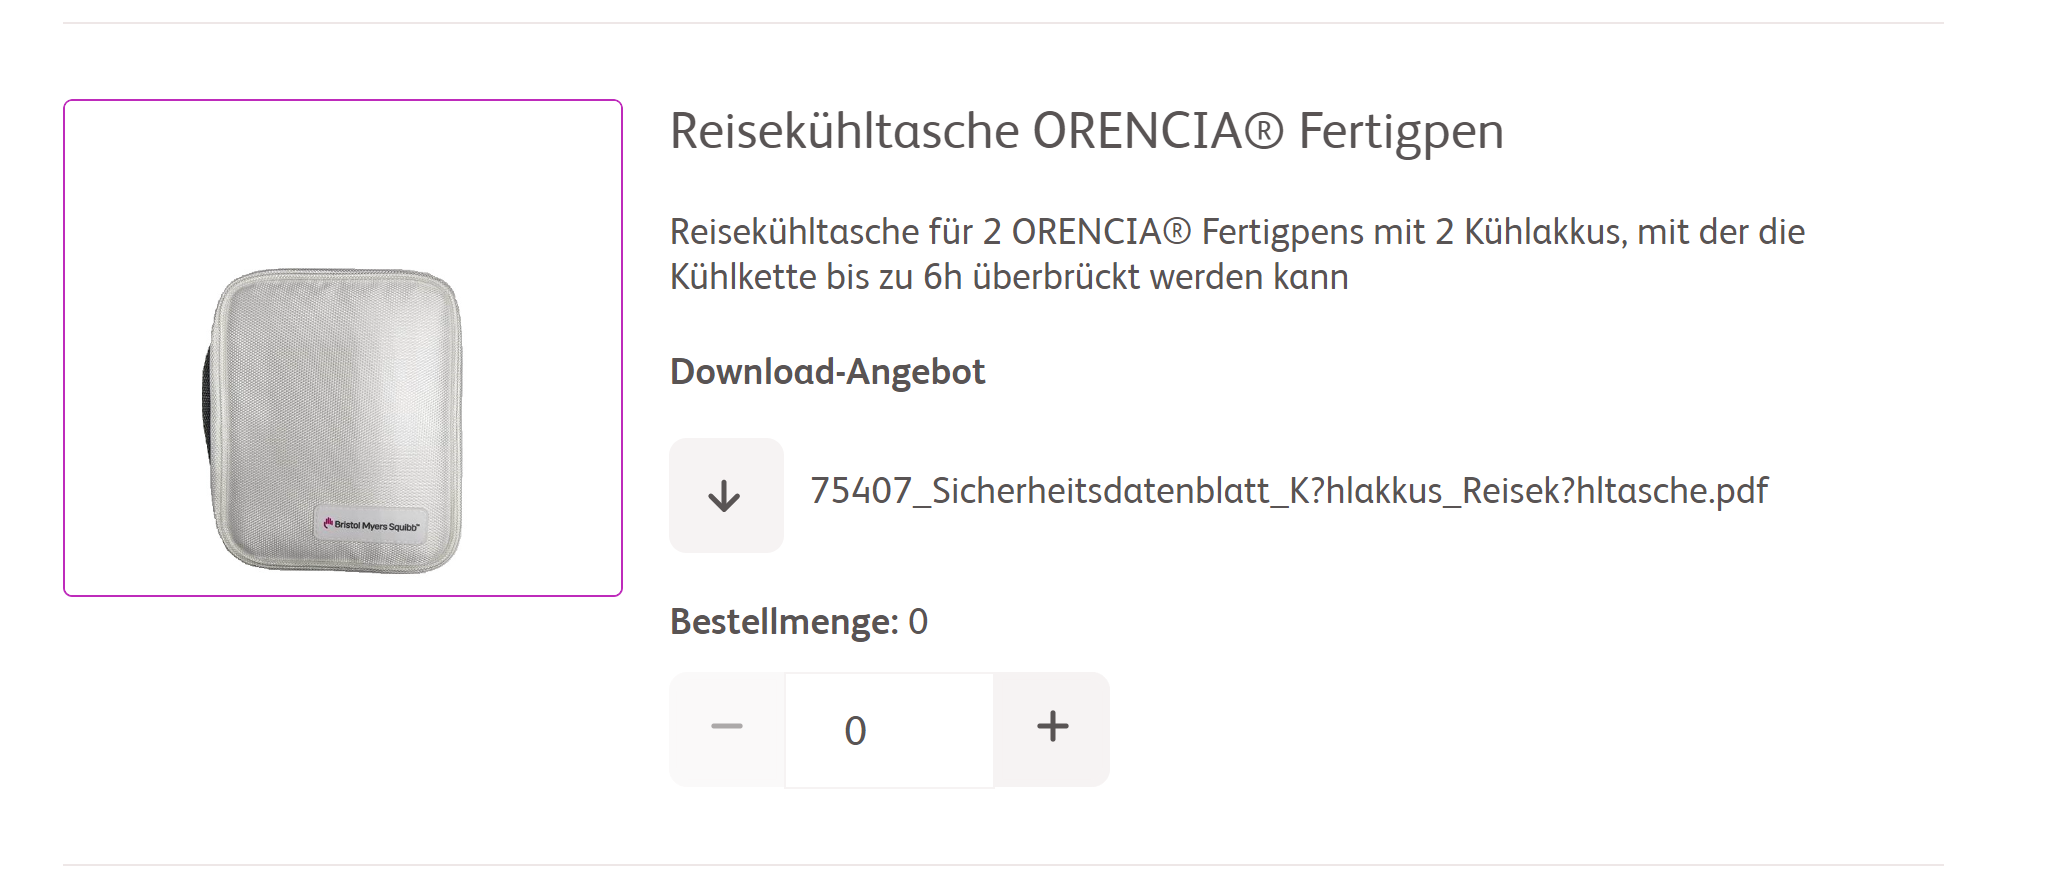Click the center of the white cooling bag

click(x=337, y=420)
